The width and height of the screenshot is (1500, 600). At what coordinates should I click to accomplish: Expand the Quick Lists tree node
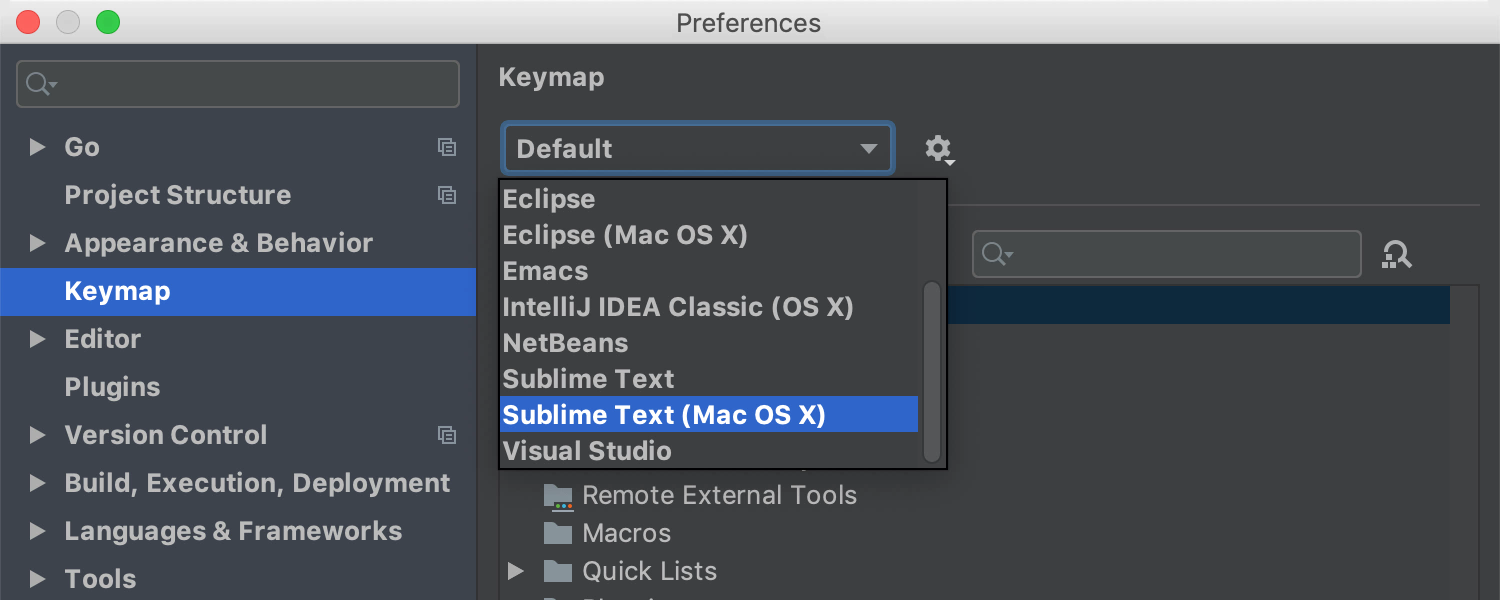[516, 571]
